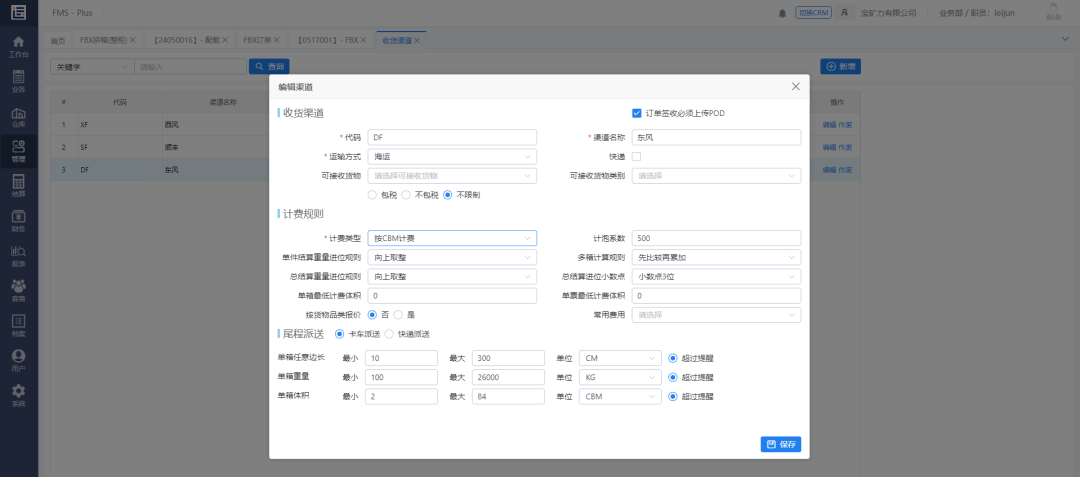This screenshot has width=1080, height=477.
Task: Open the 财务 sidebar module
Action: (x=19, y=221)
